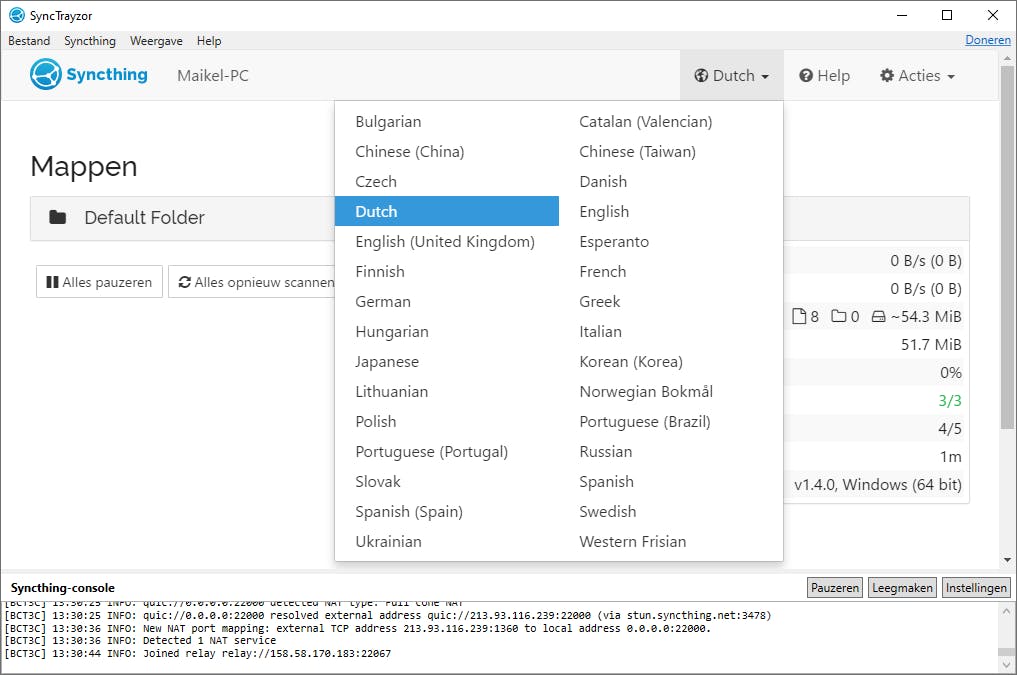1017x675 pixels.
Task: Choose Hungarian language
Action: [447, 331]
